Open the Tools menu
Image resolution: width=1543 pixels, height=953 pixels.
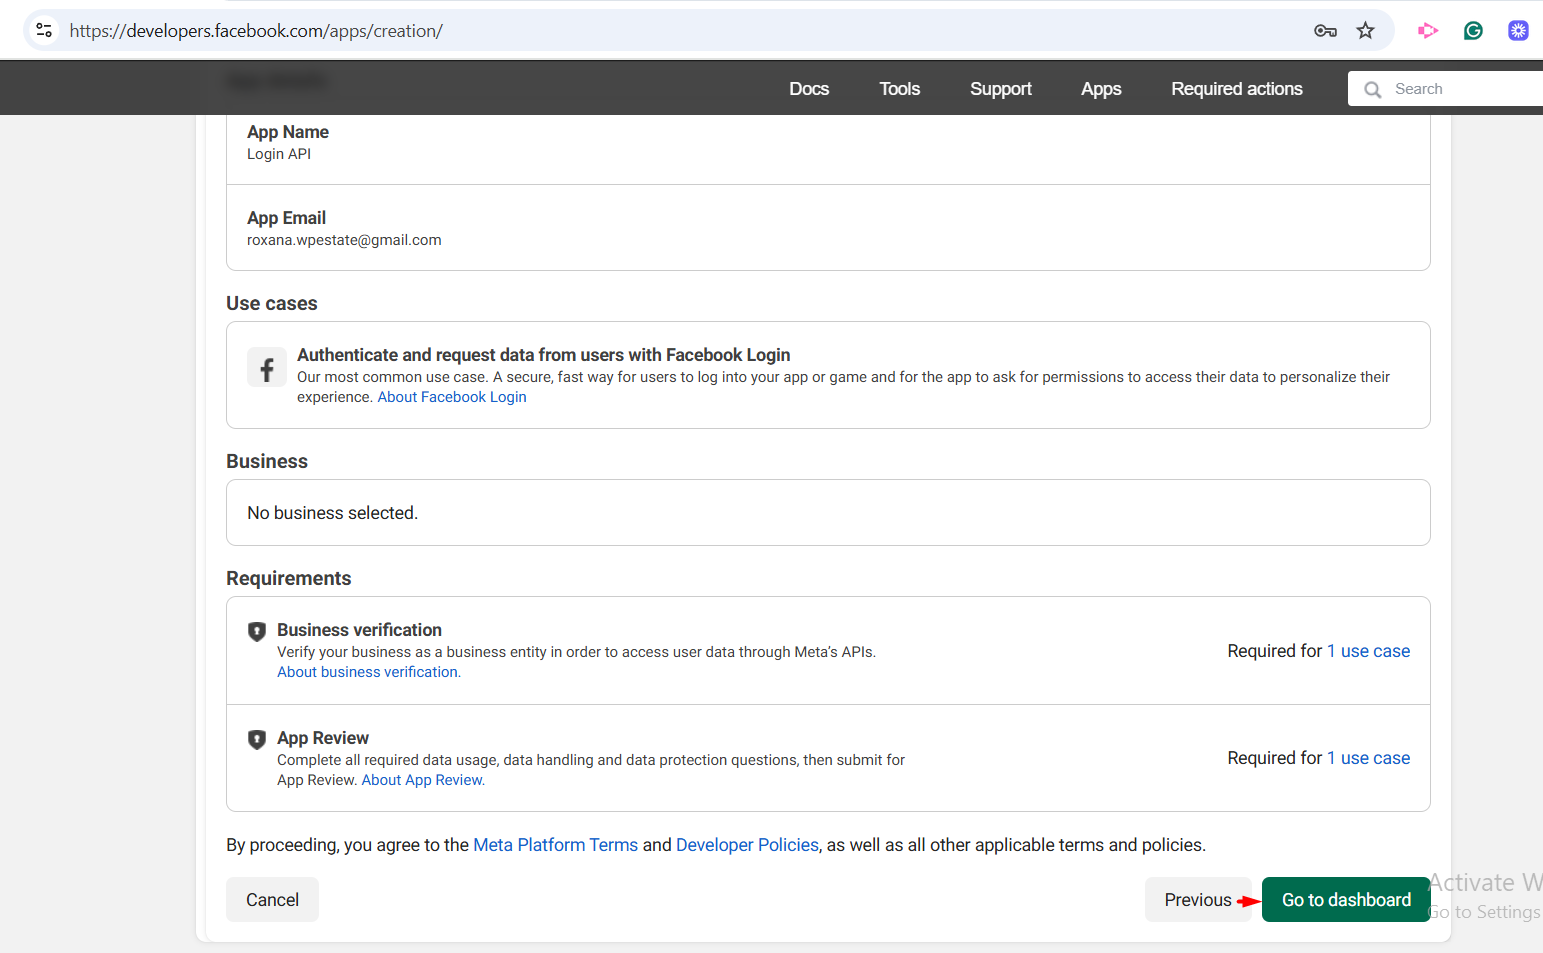point(899,89)
